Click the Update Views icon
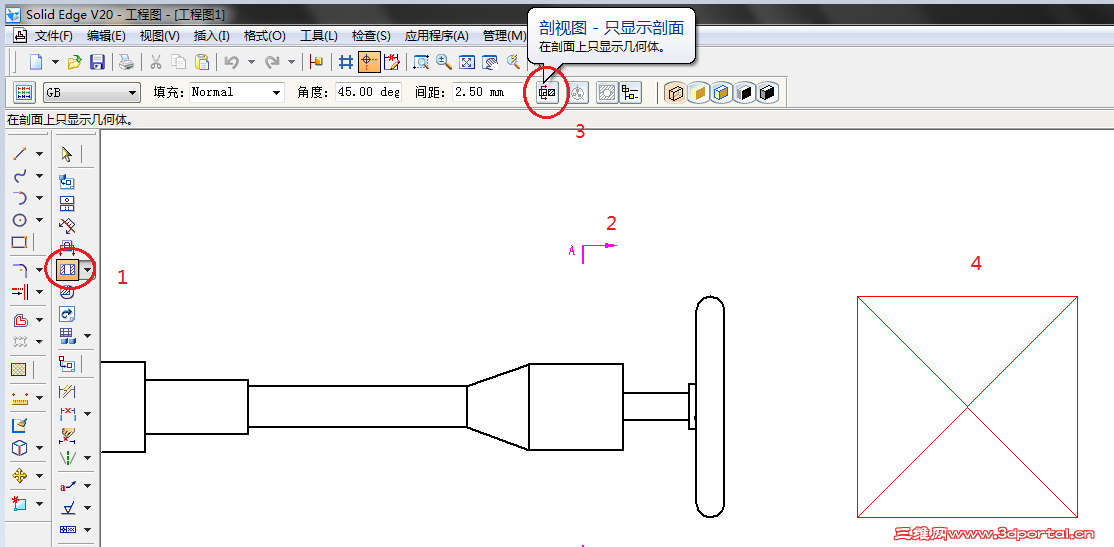Screen dimensions: 1114x547 point(67,313)
